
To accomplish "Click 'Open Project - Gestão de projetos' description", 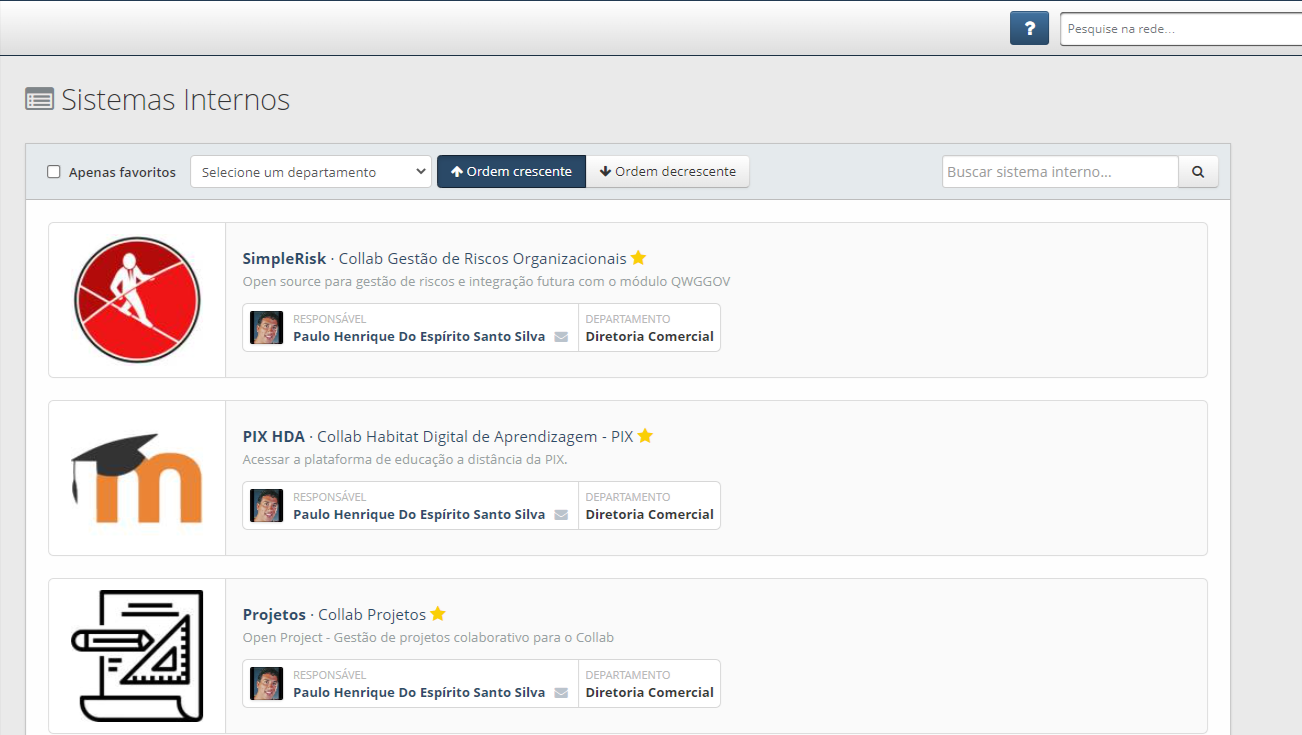I will pyautogui.click(x=428, y=638).
